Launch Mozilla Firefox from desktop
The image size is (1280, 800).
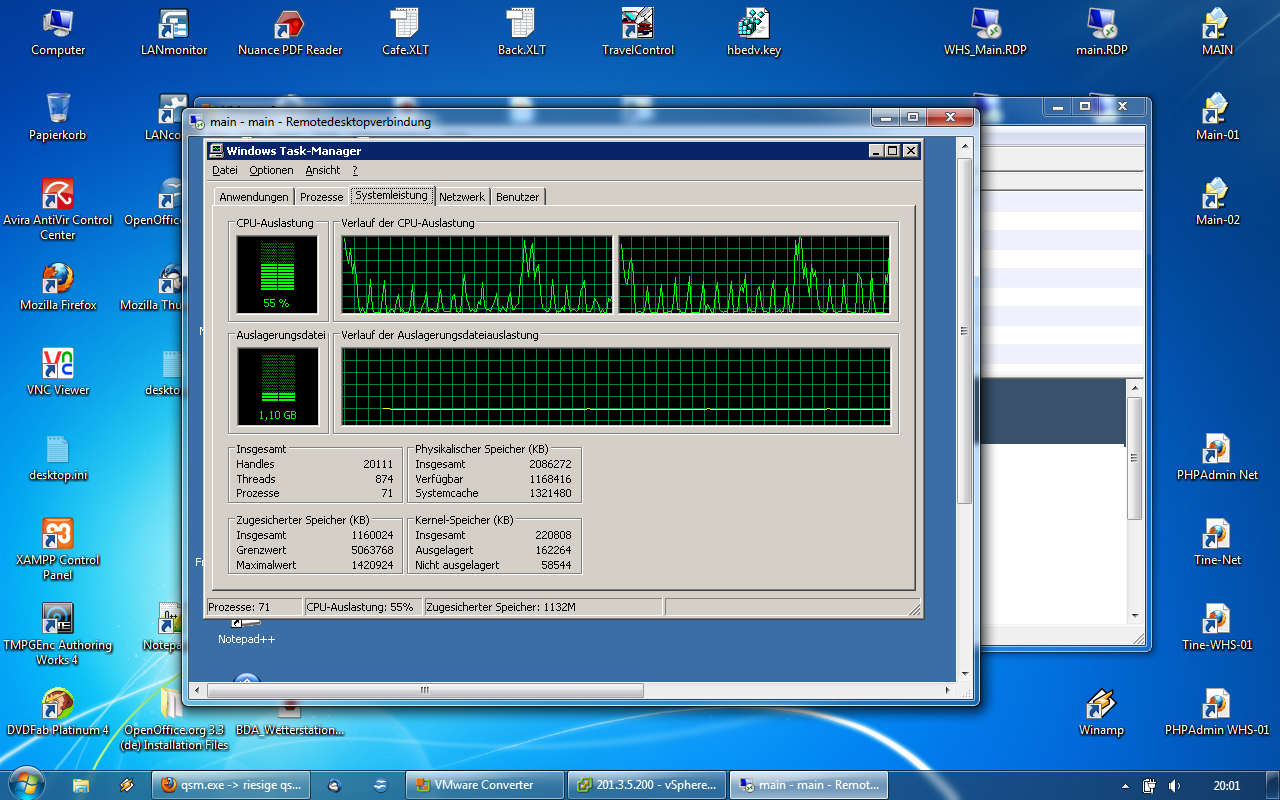click(x=58, y=286)
